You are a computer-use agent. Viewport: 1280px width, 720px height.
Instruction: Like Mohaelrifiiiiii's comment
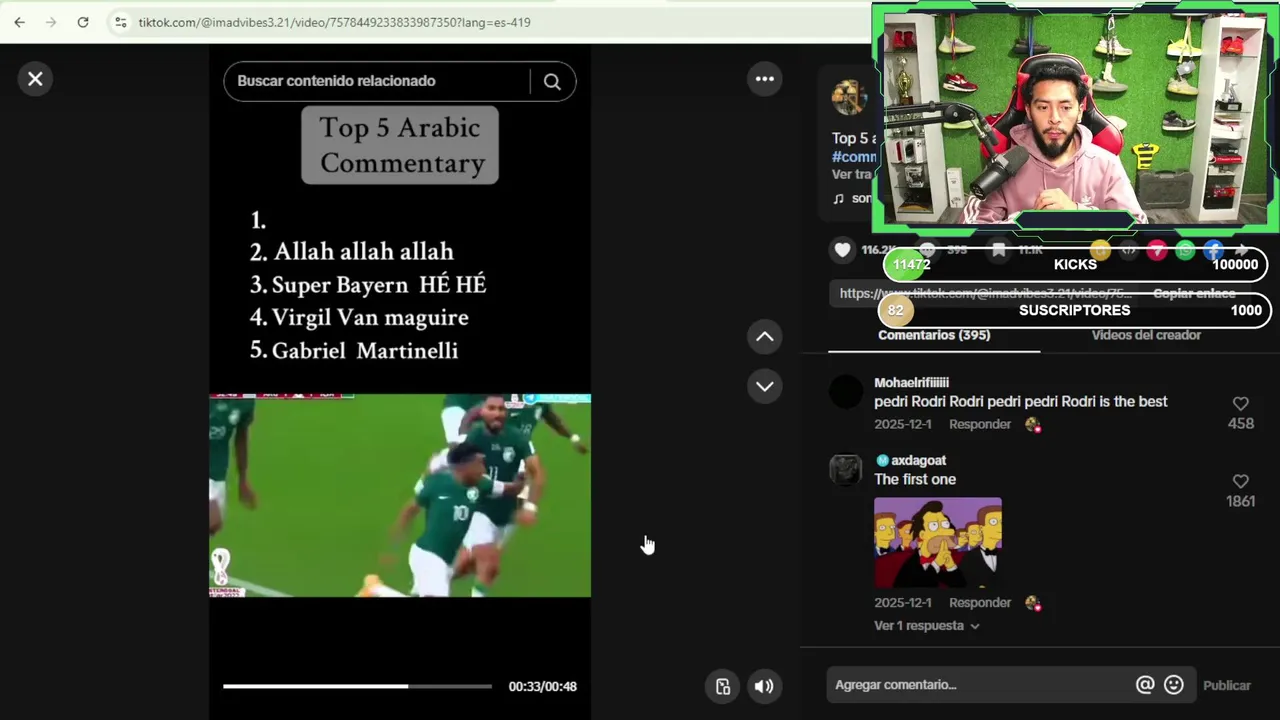(1241, 404)
